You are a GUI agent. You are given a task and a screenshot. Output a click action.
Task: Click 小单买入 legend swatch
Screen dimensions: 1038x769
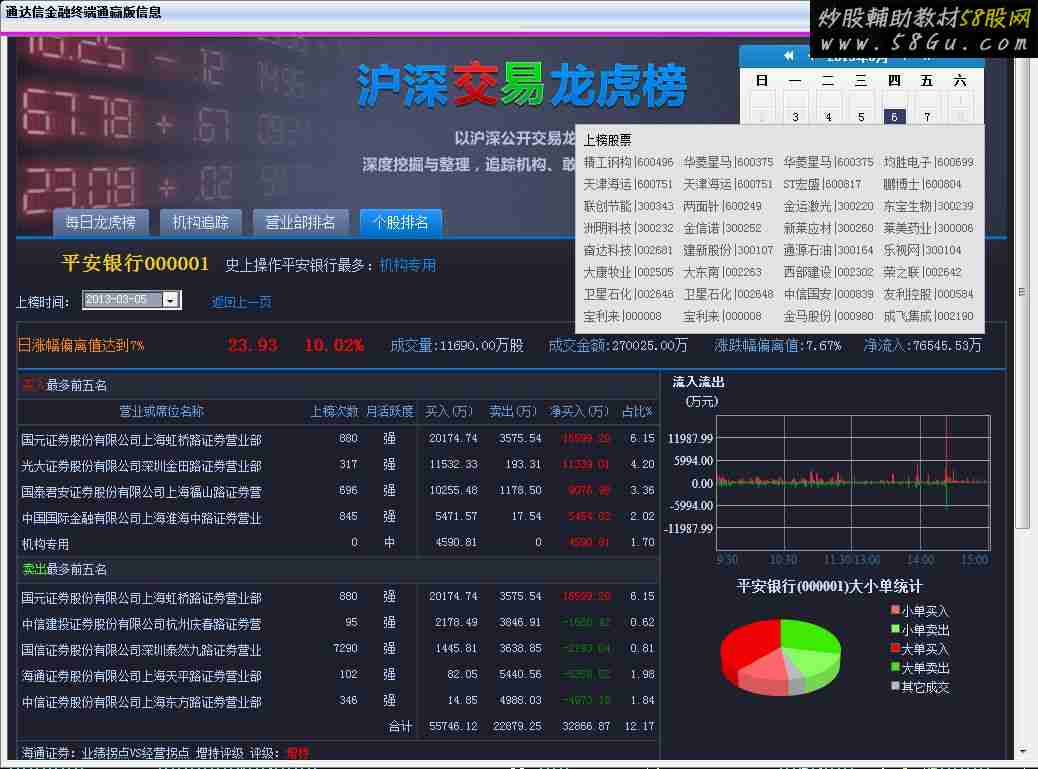pos(895,610)
